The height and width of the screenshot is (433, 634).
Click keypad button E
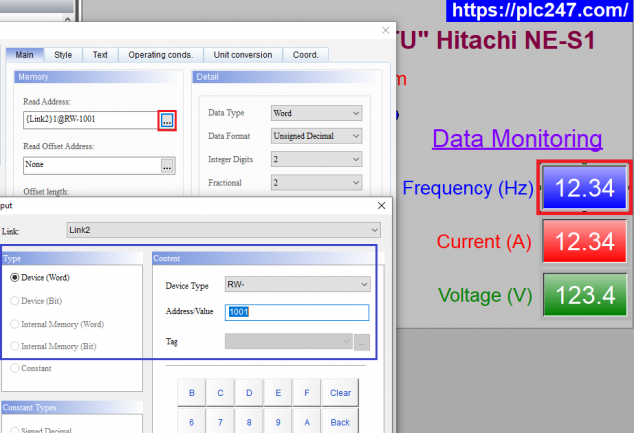click(x=278, y=393)
